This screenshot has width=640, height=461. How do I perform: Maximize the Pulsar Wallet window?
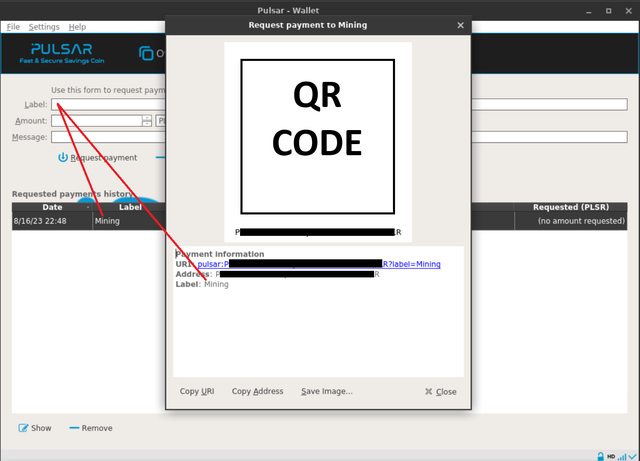609,11
